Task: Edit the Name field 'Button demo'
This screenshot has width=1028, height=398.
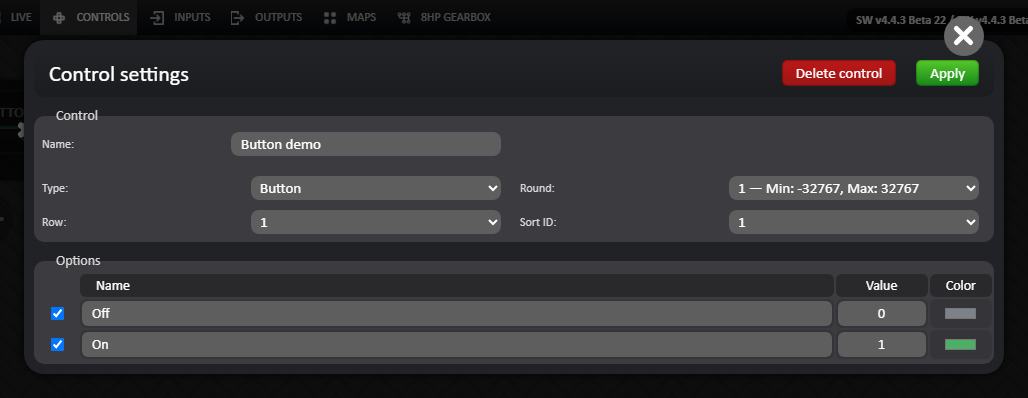Action: click(366, 144)
